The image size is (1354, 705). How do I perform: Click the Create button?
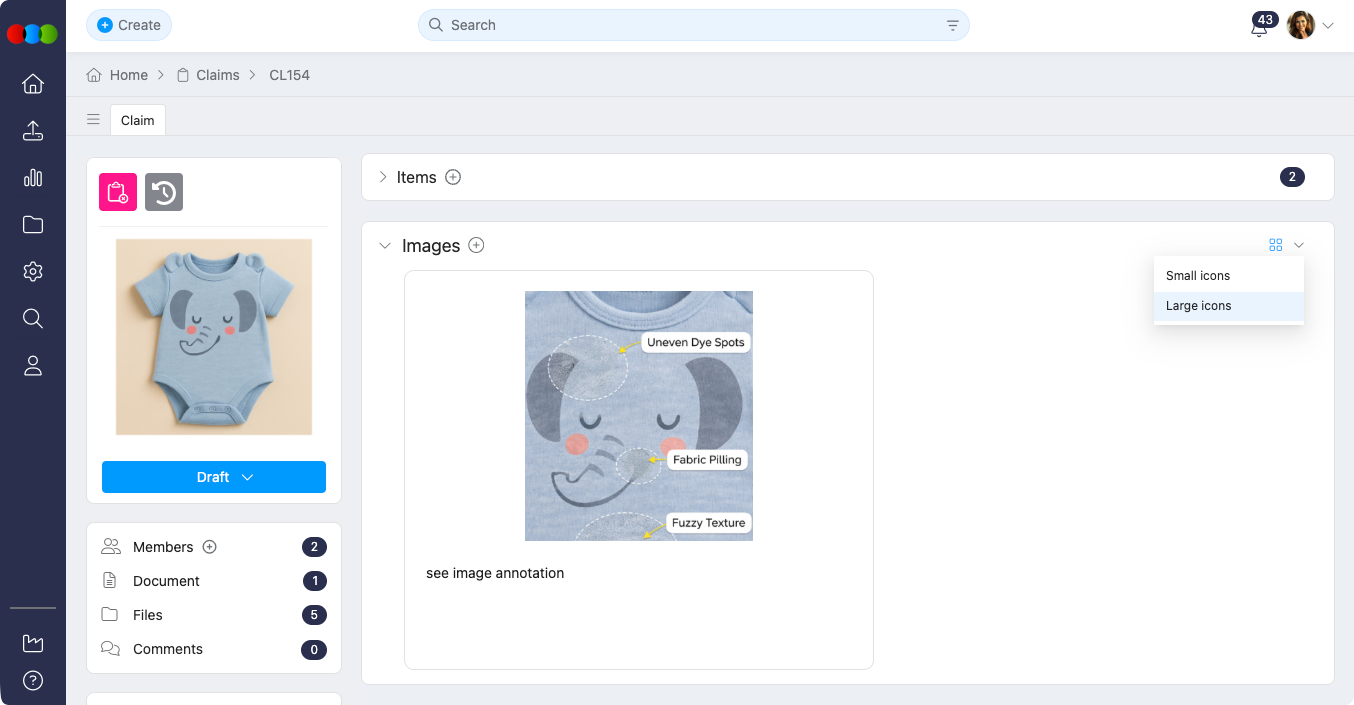[129, 25]
